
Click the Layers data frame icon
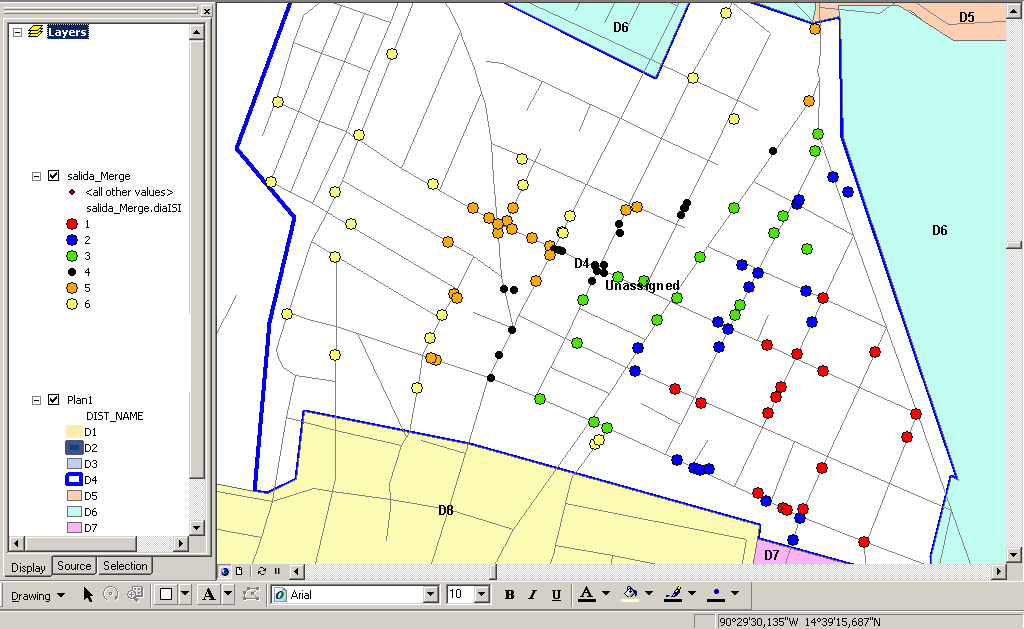[x=35, y=31]
